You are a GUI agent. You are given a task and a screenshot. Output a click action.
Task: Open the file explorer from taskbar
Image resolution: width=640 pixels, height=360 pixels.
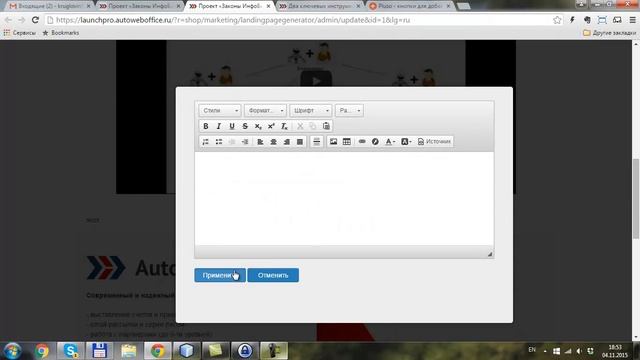click(x=129, y=351)
